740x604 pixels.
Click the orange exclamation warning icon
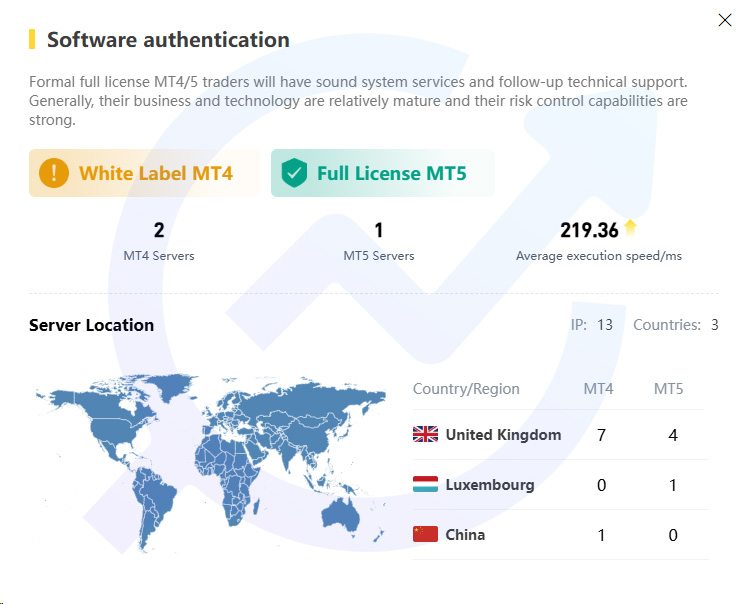pos(54,173)
